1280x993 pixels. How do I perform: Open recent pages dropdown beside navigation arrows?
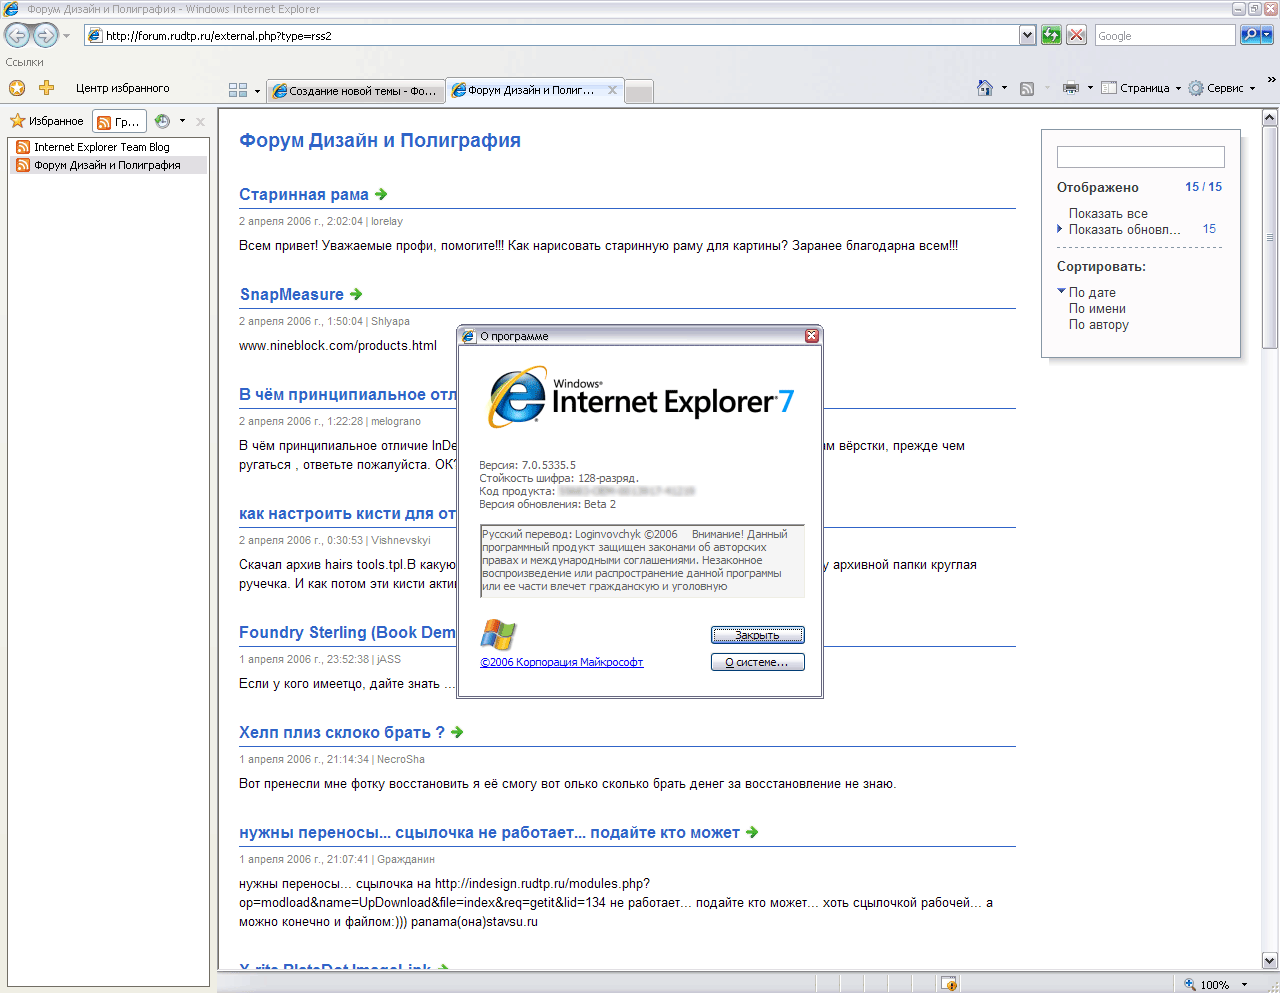tap(67, 36)
